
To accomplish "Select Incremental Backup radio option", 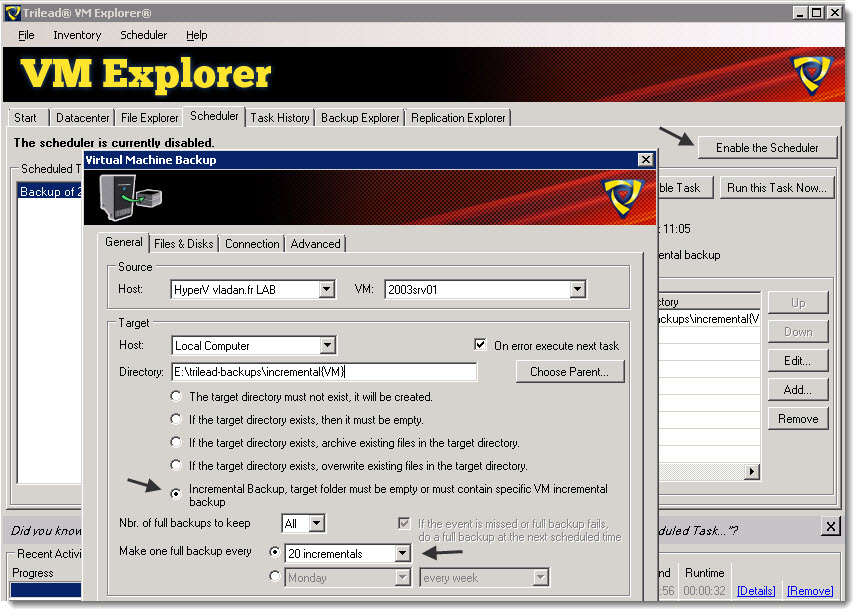I will click(176, 494).
